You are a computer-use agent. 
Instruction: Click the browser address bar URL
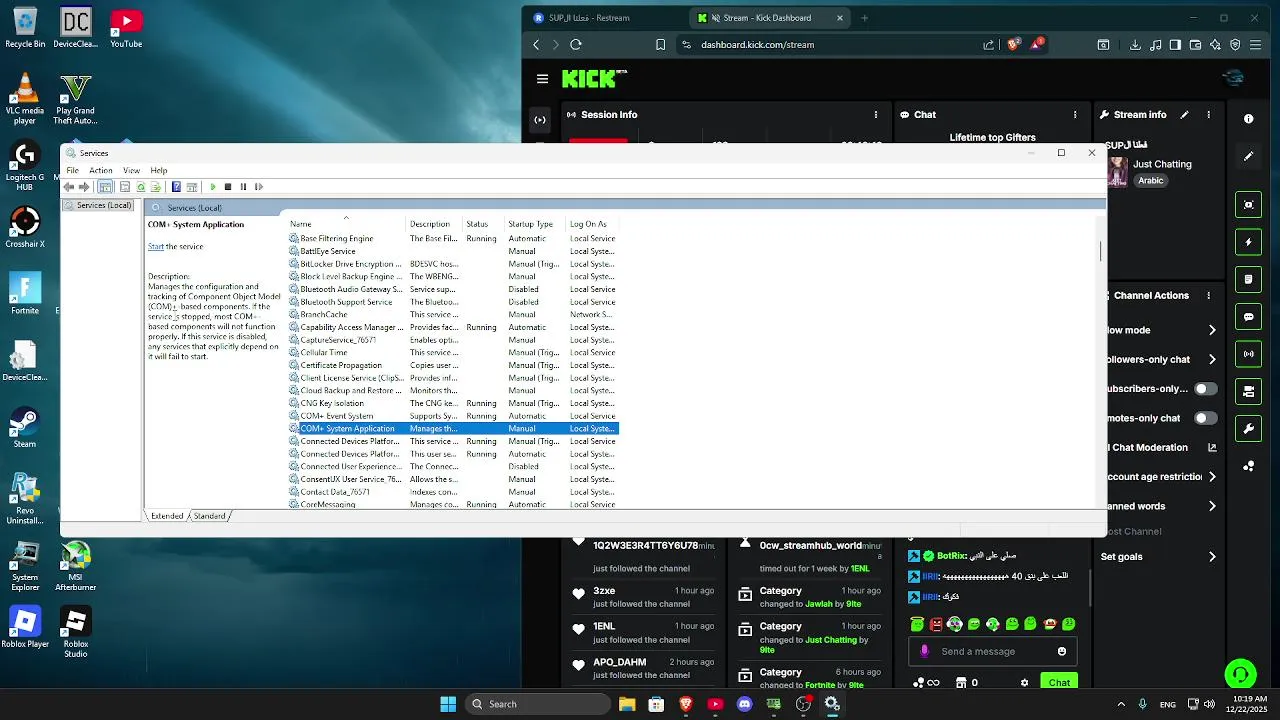tap(757, 44)
